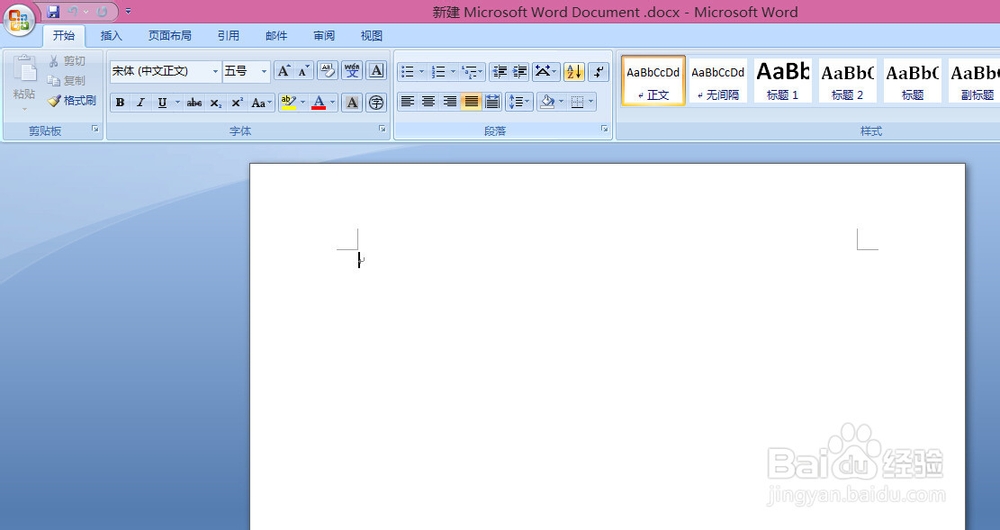1000x530 pixels.
Task: Sort text with A-Z icon
Action: (574, 71)
